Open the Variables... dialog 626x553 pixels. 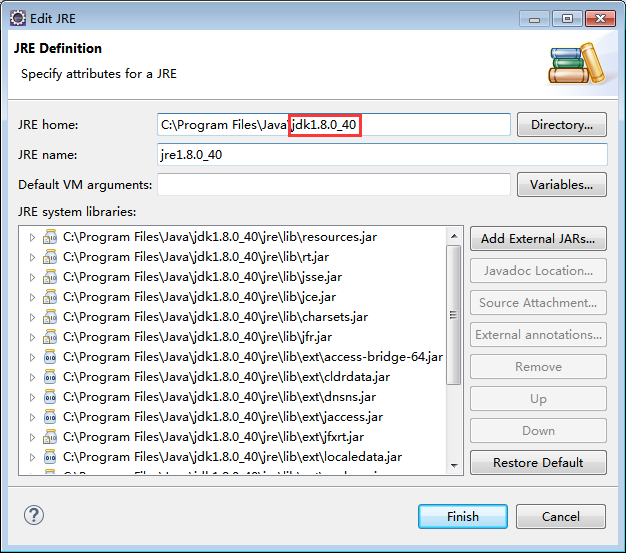click(x=562, y=184)
